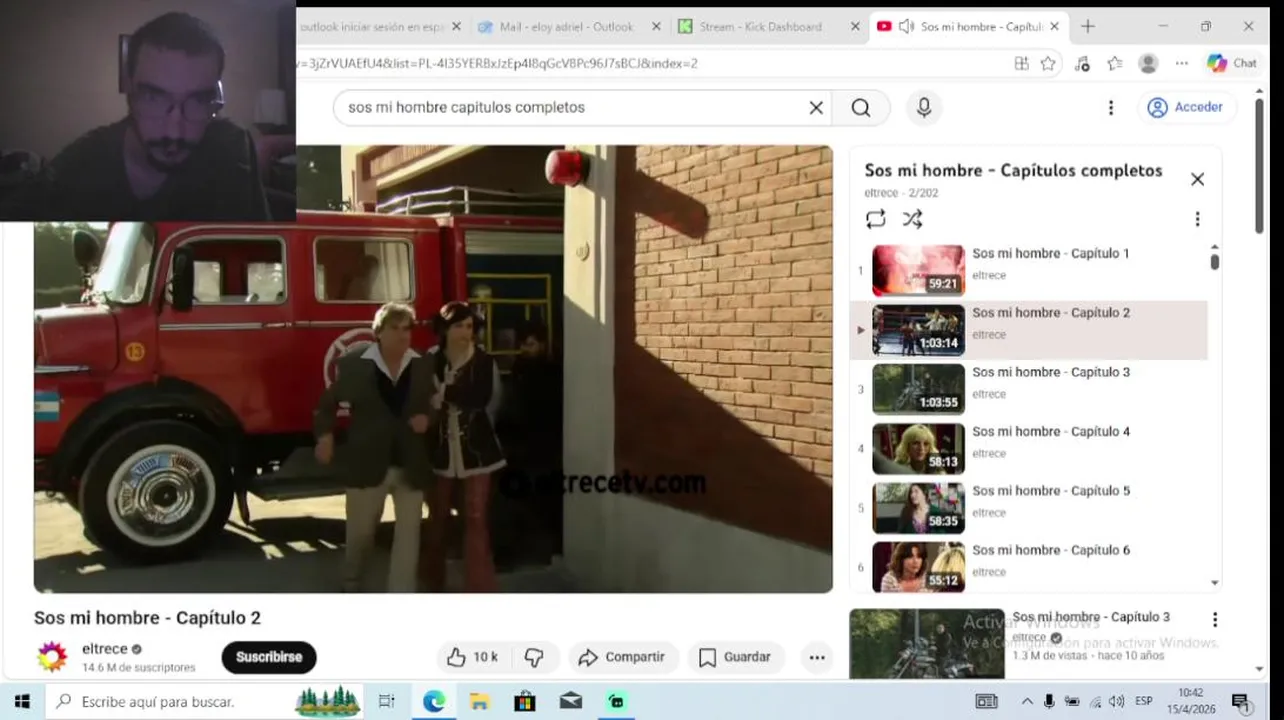Open the eltrece channel avatar
Screen dimensions: 1284x720
(52, 657)
